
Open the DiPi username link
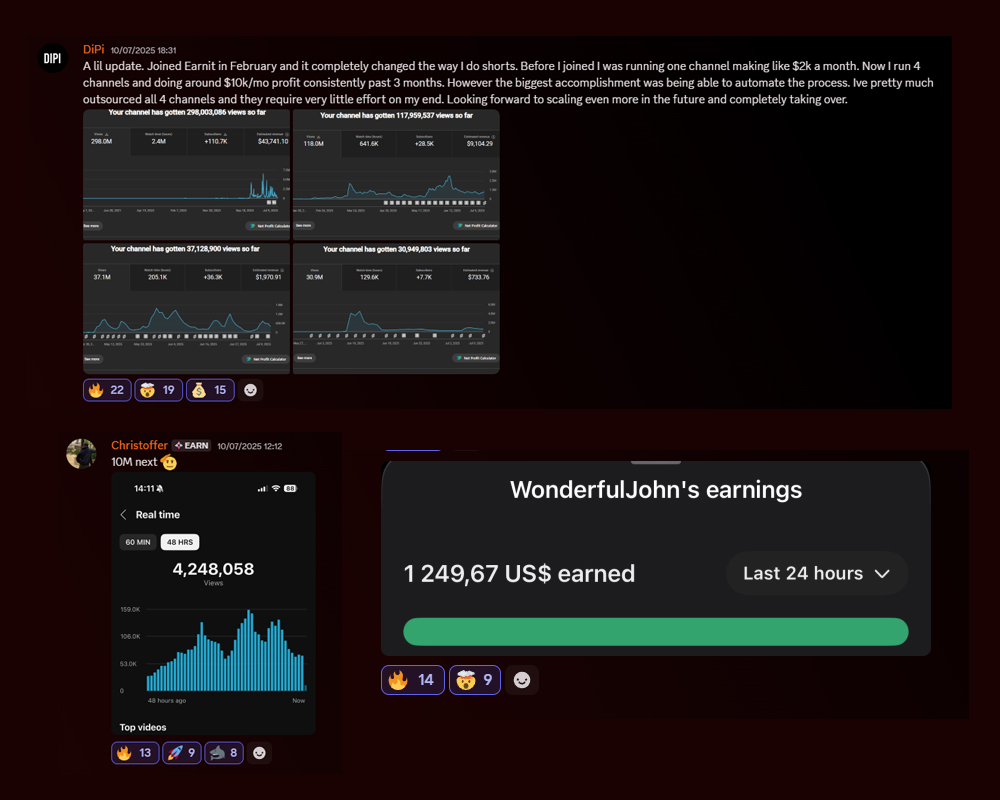pos(93,49)
